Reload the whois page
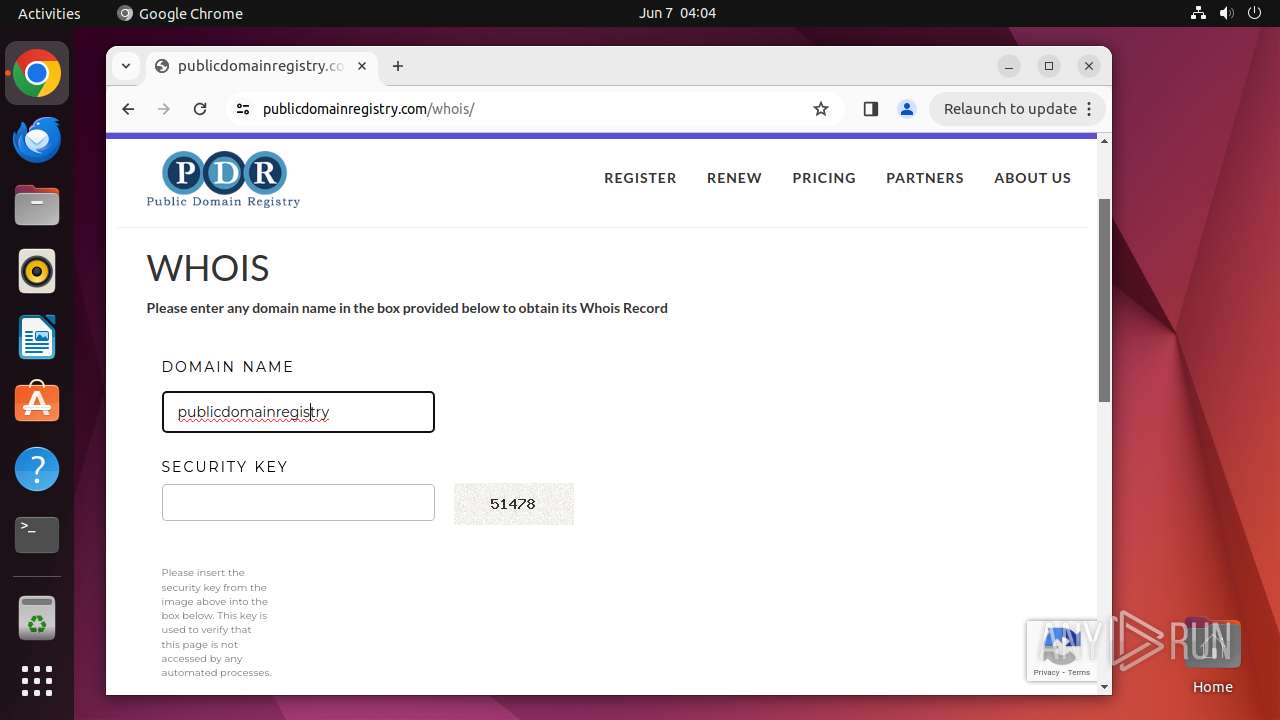This screenshot has width=1280, height=720. [200, 109]
